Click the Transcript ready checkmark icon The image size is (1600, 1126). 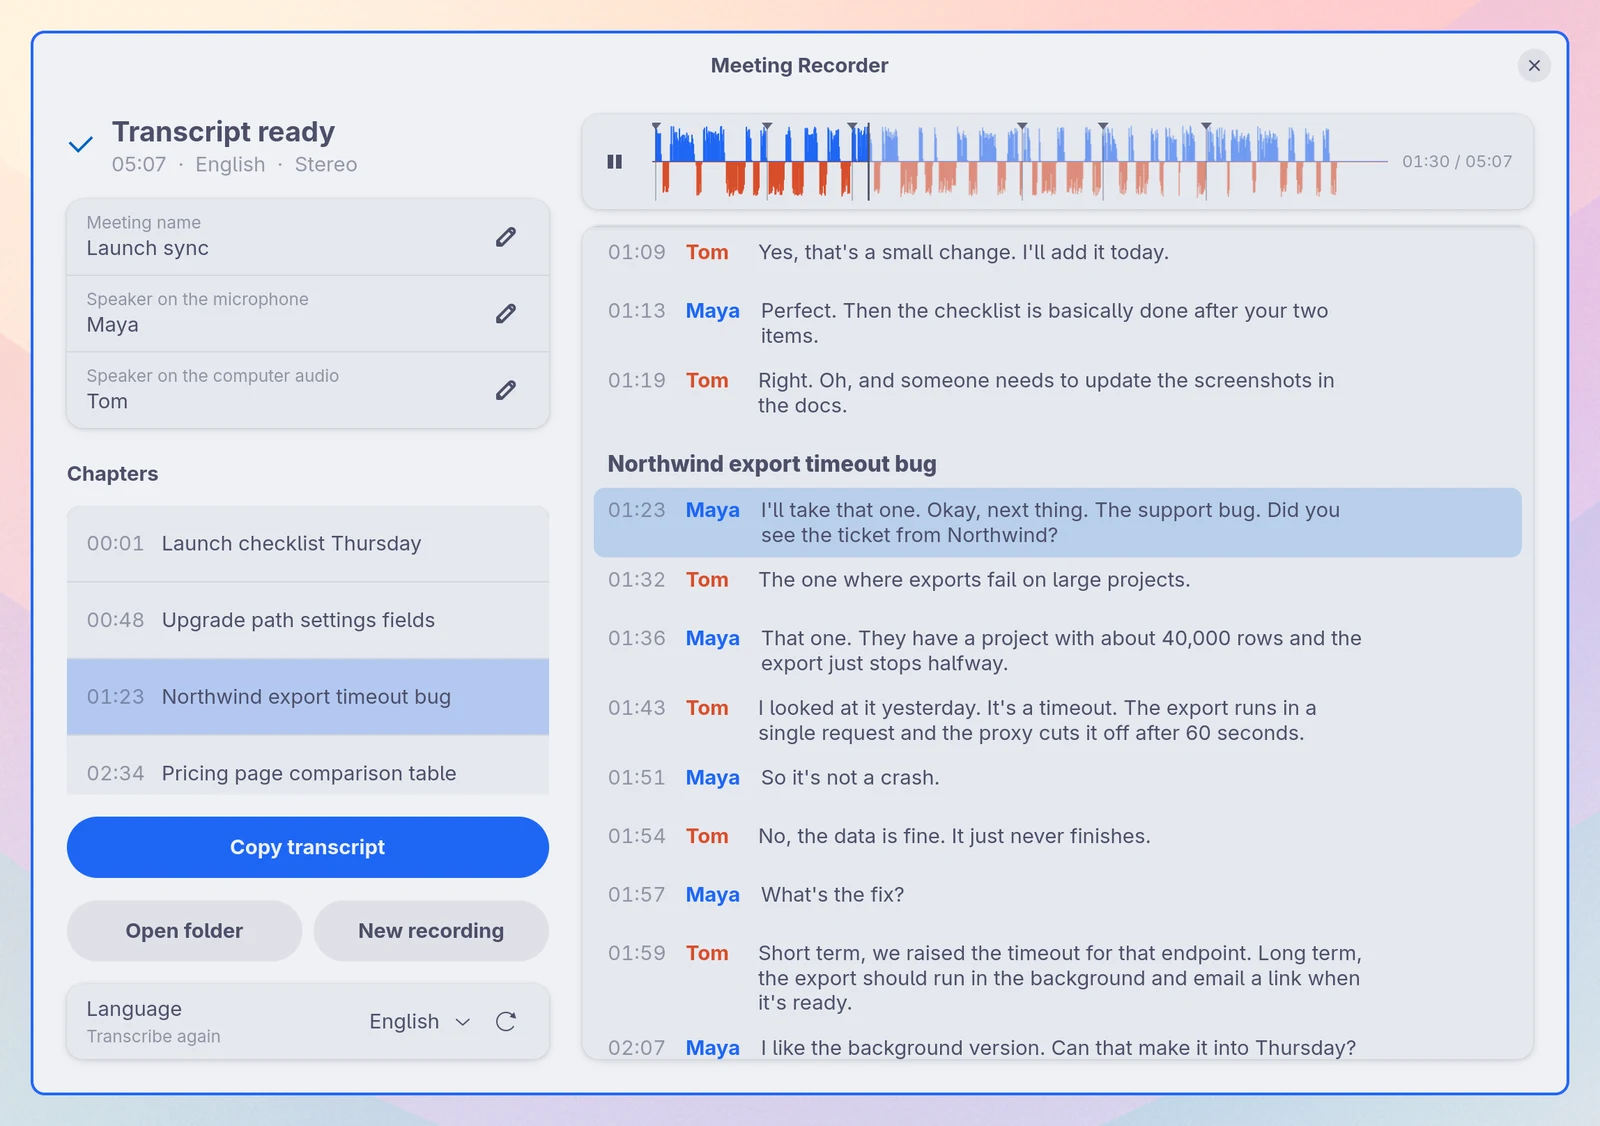click(x=81, y=145)
